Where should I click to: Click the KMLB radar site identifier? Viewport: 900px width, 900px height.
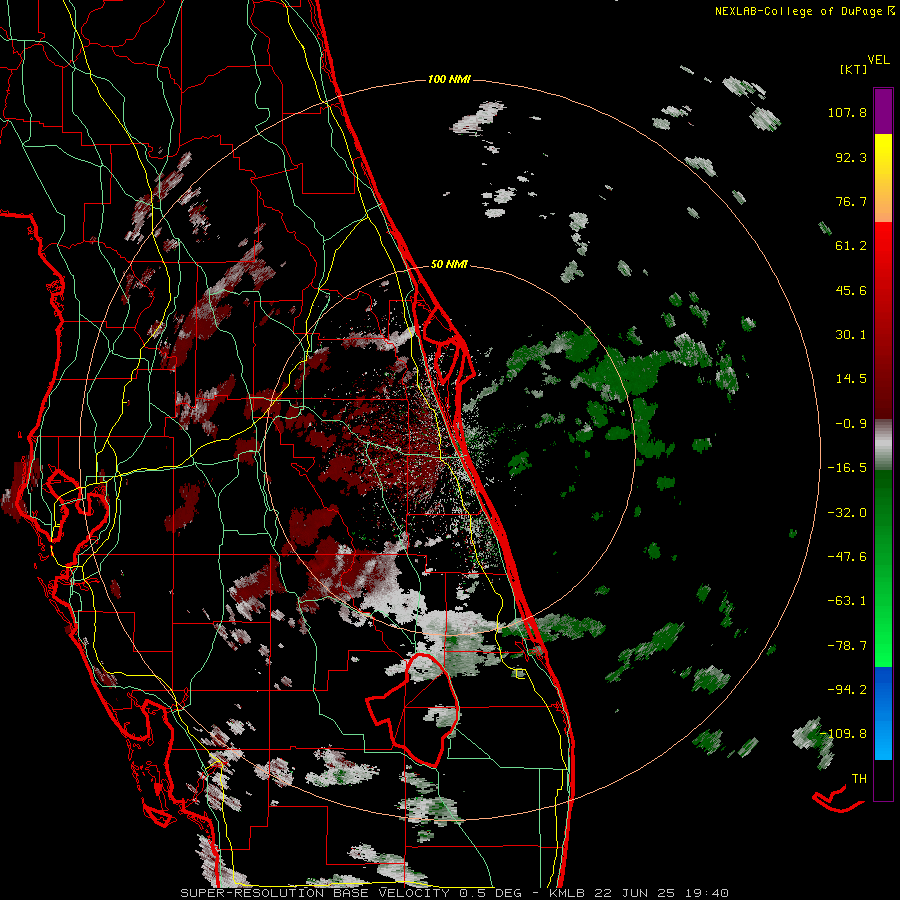(x=567, y=893)
